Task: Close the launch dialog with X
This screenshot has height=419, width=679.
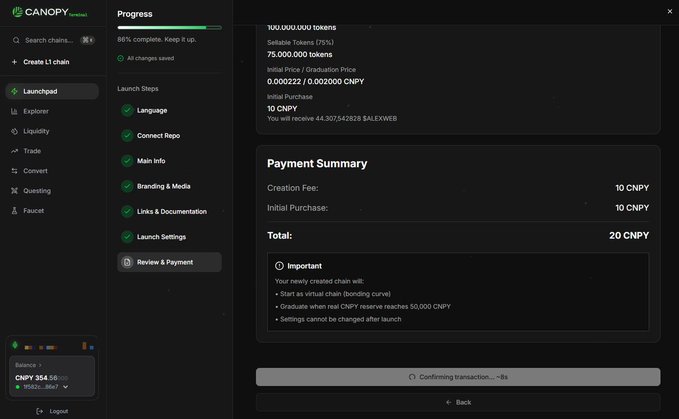Action: 669,11
